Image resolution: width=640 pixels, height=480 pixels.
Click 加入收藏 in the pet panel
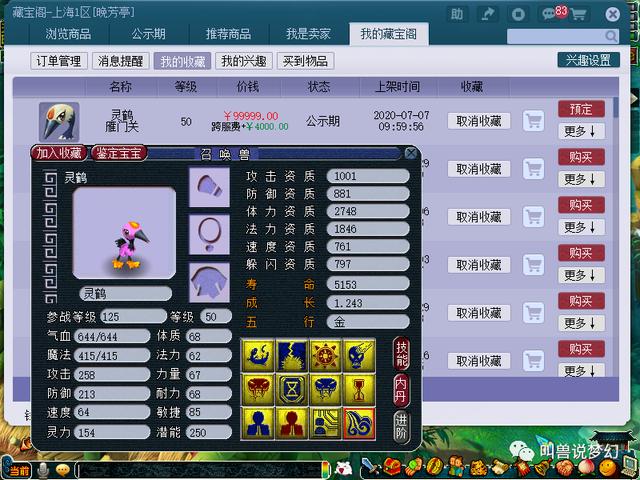point(59,153)
